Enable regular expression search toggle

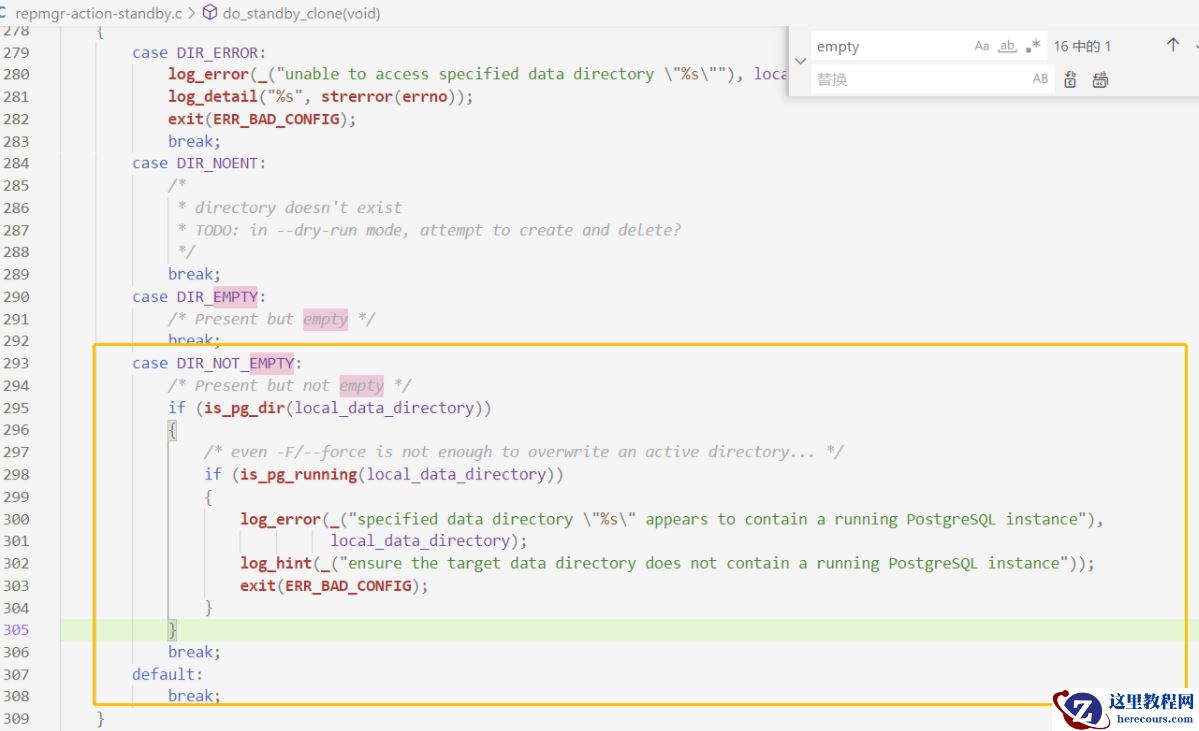pos(1033,46)
